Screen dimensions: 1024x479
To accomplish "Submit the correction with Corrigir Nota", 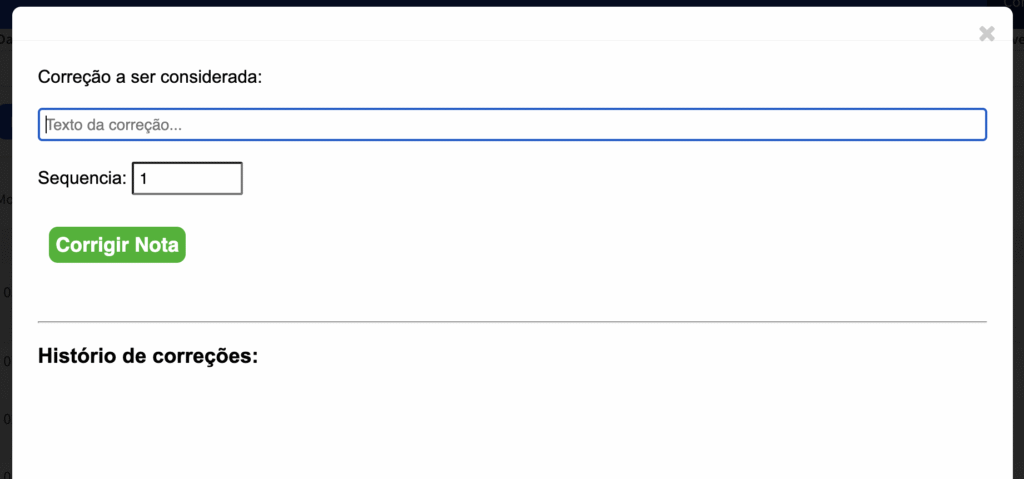I will 117,245.
